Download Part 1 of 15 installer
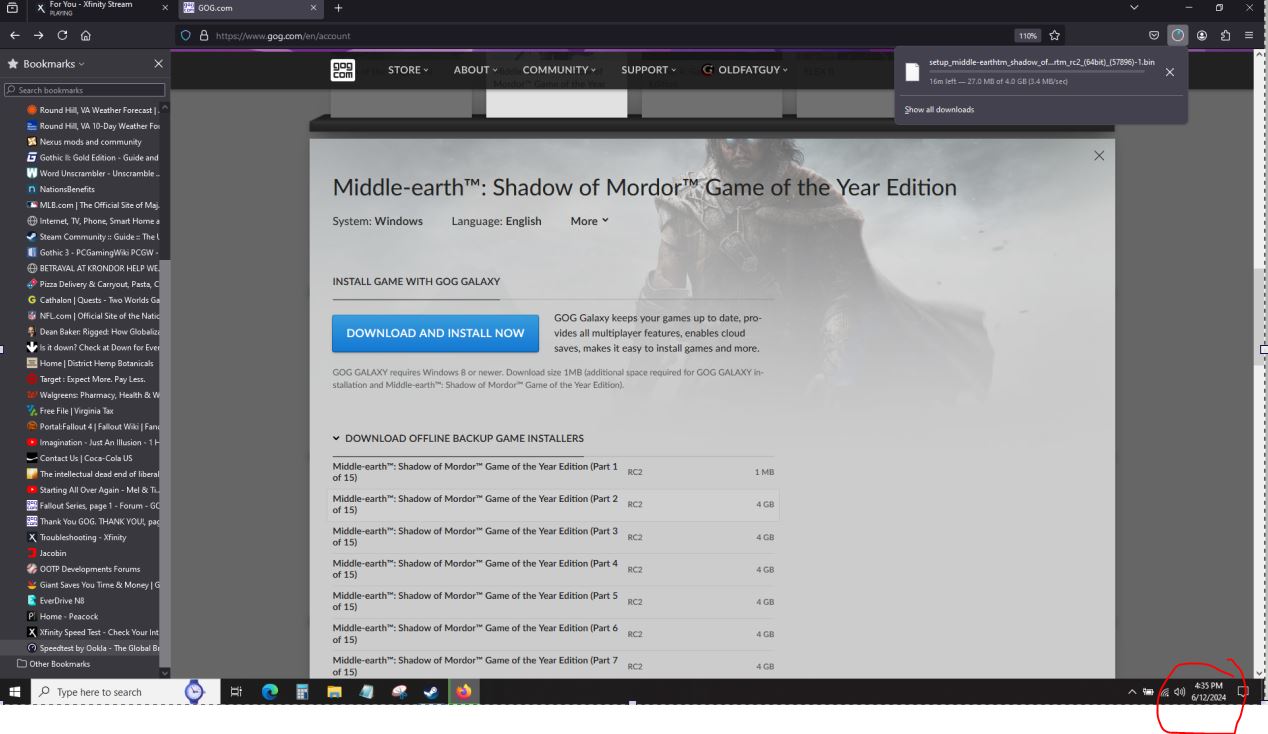The image size is (1268, 734). [553, 472]
